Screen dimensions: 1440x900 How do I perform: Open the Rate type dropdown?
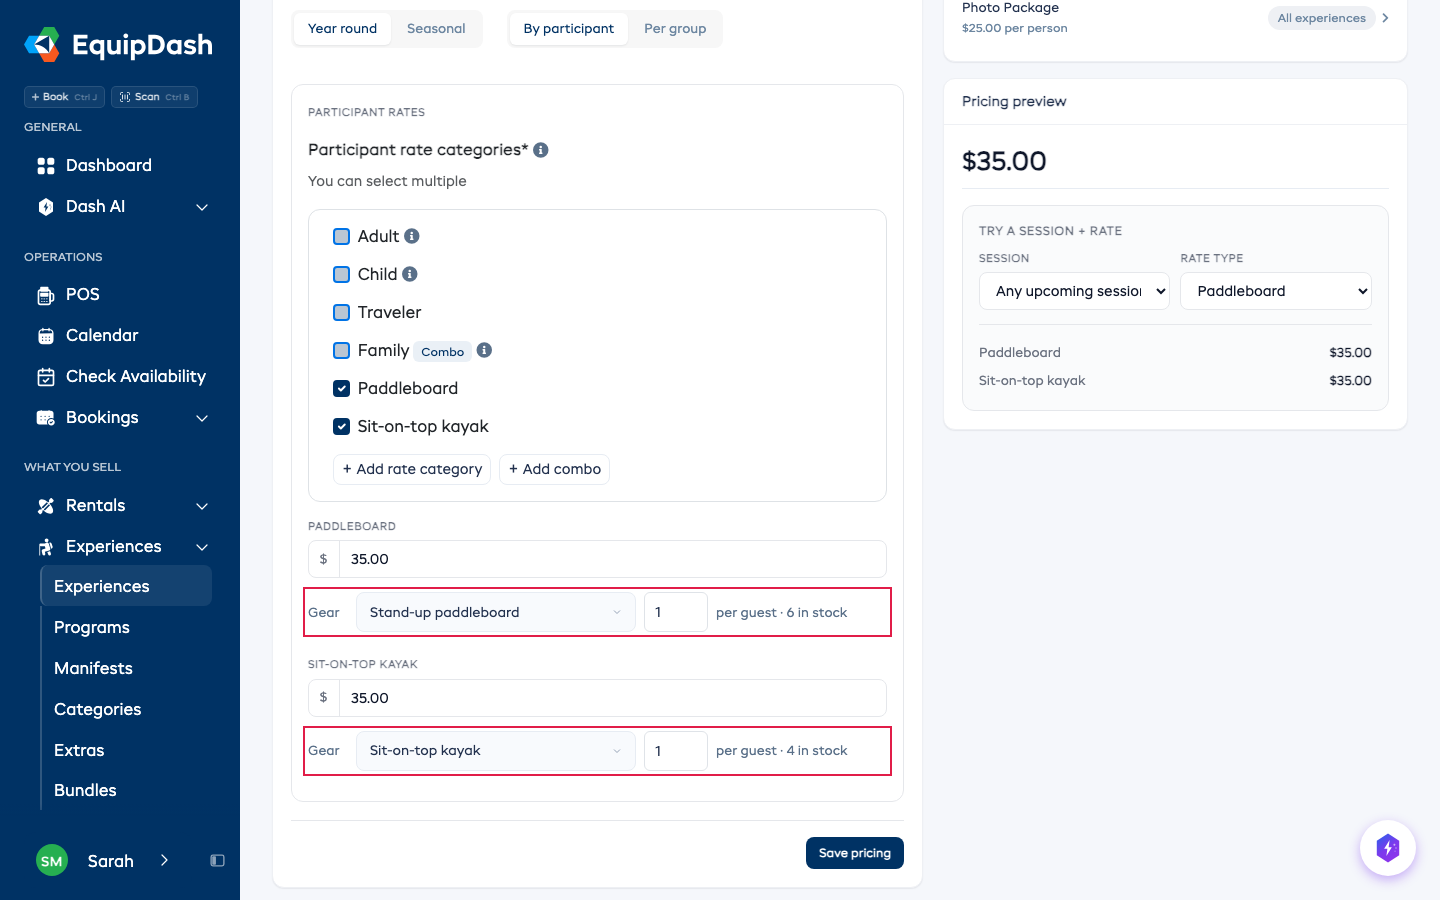[x=1276, y=291]
